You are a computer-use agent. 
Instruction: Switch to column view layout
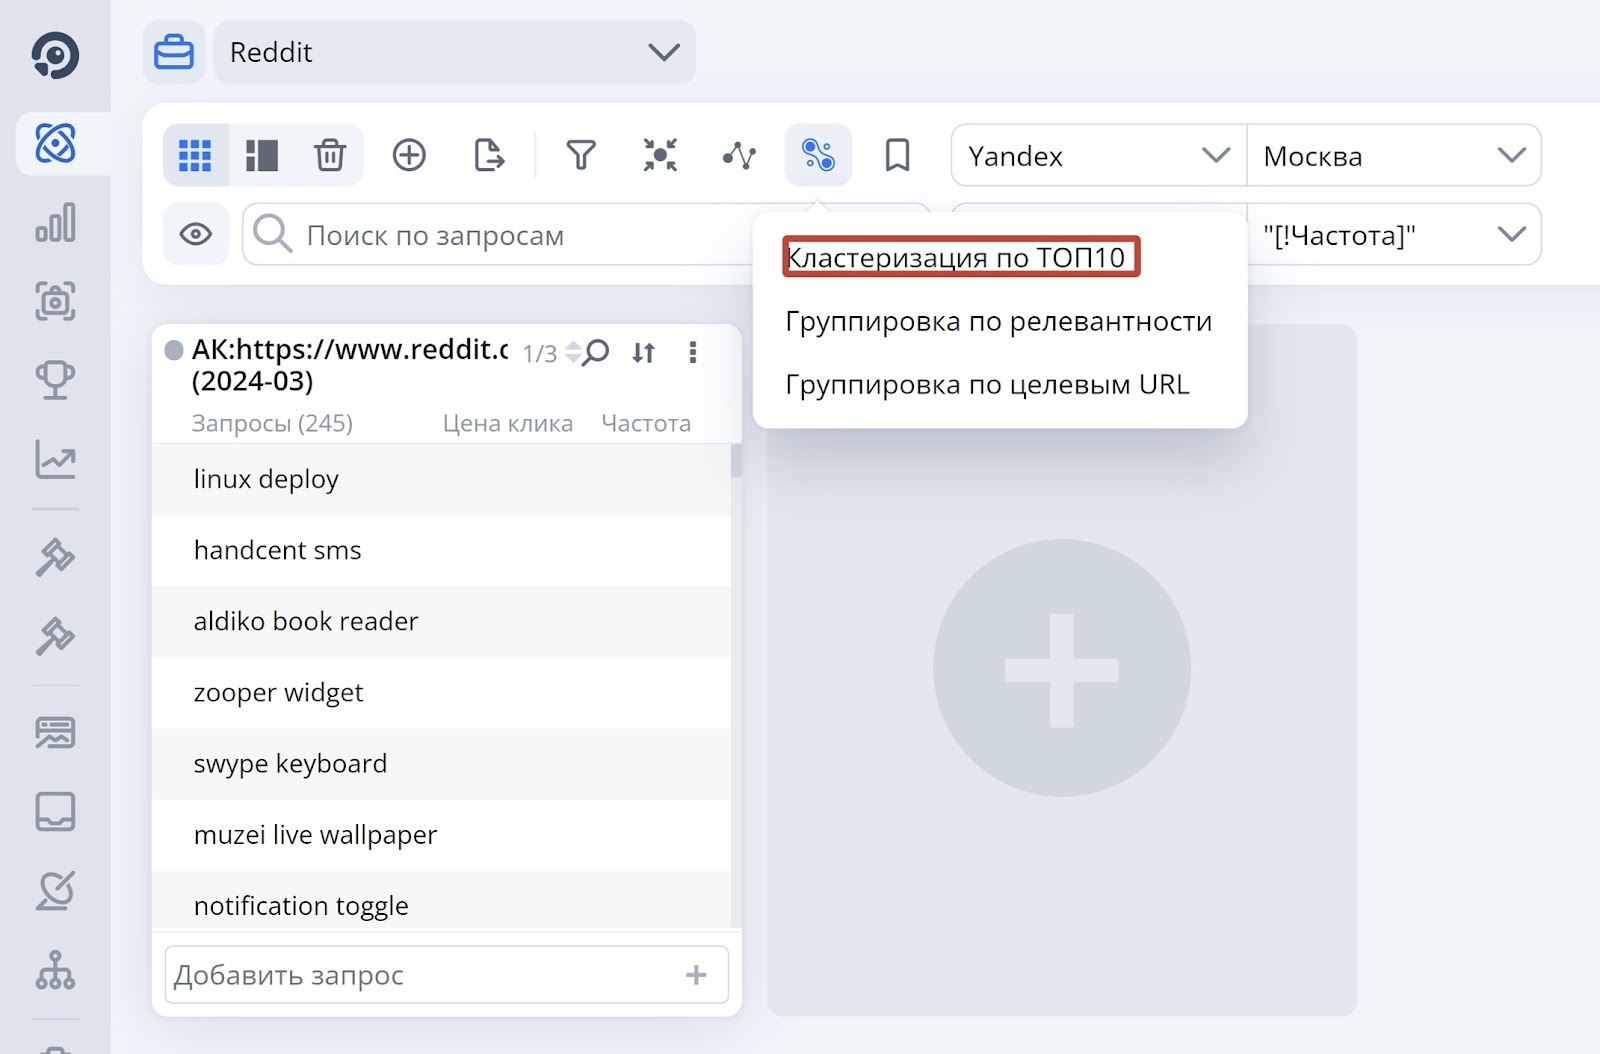click(x=261, y=155)
